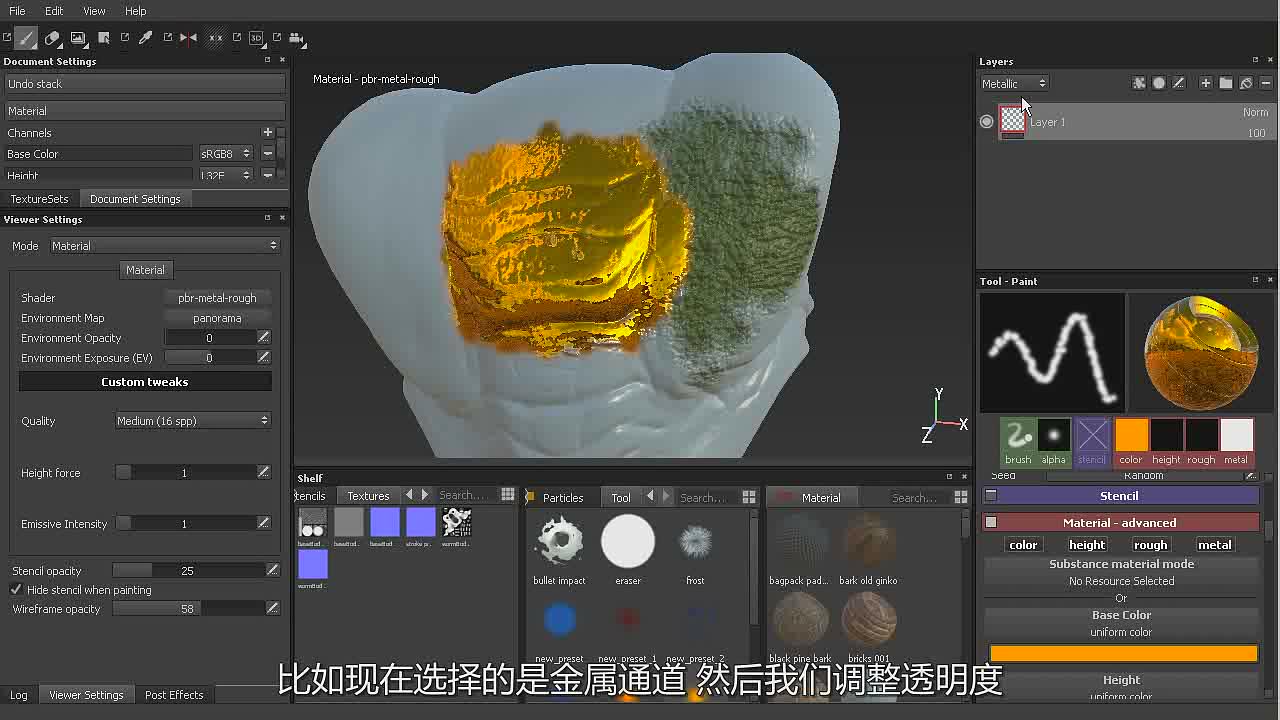Click the Custom tweaks button
Viewport: 1280px width, 720px height.
pyautogui.click(x=145, y=382)
